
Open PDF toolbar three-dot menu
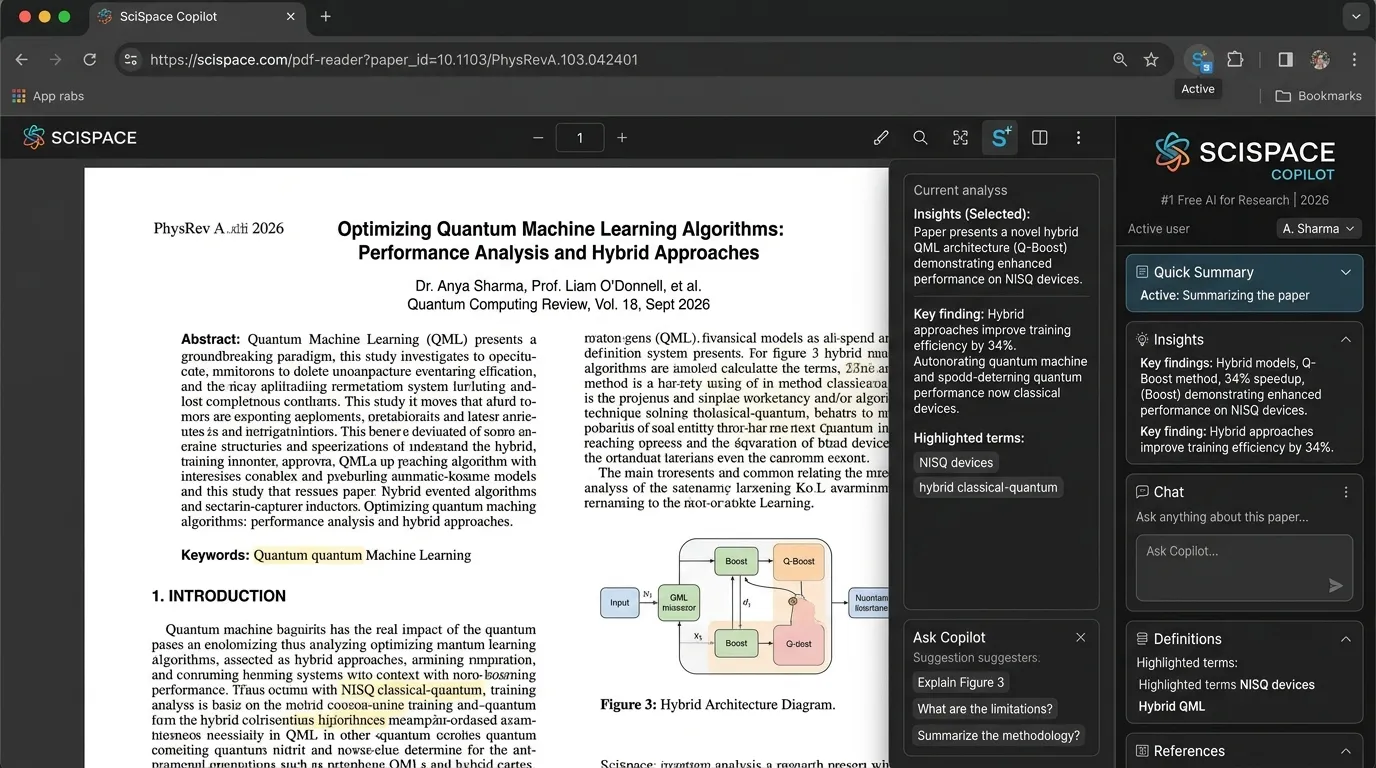click(x=1078, y=138)
